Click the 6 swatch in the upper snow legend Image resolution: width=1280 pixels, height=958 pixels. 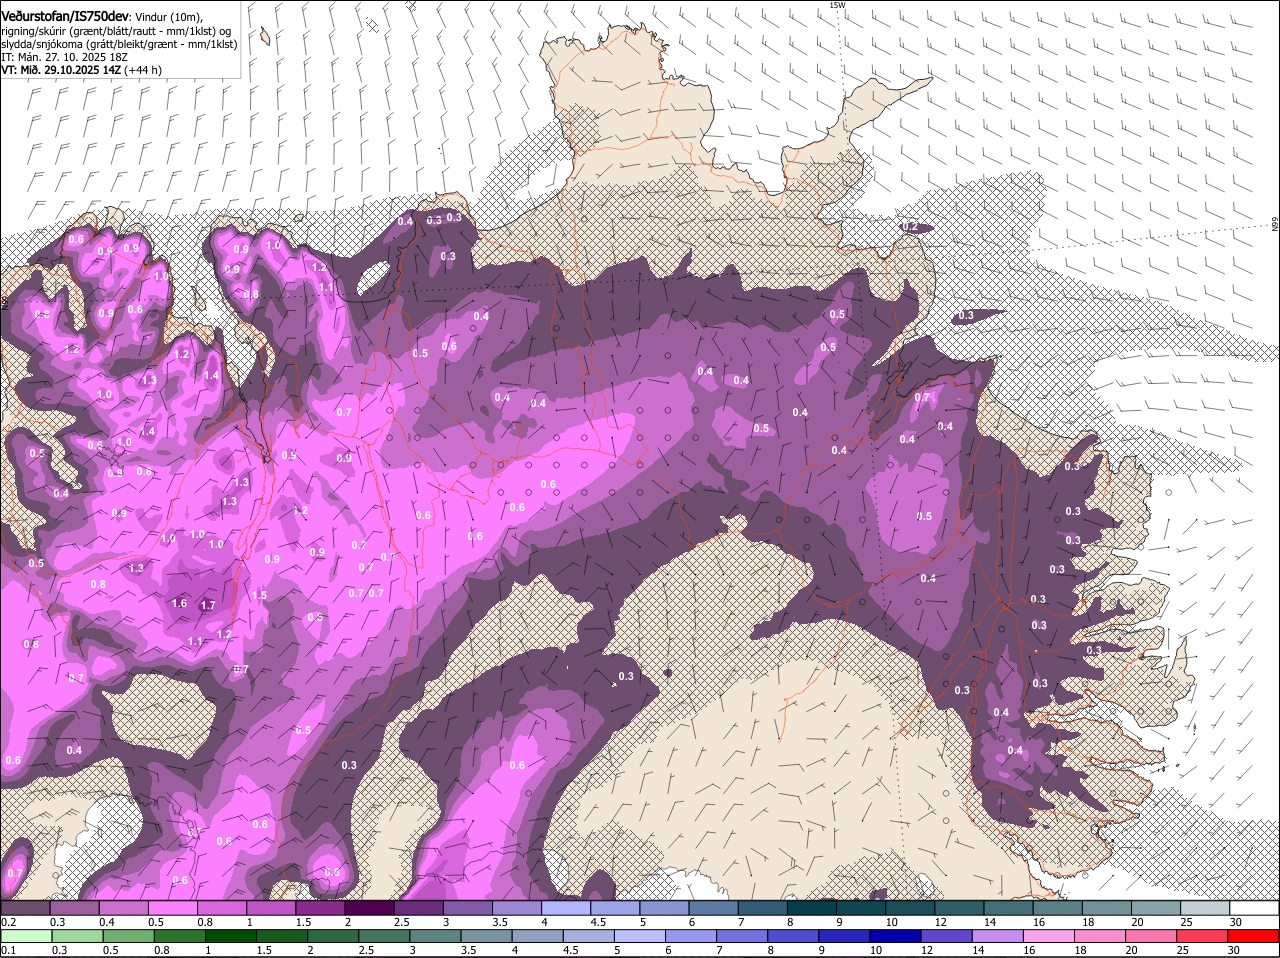click(x=712, y=908)
